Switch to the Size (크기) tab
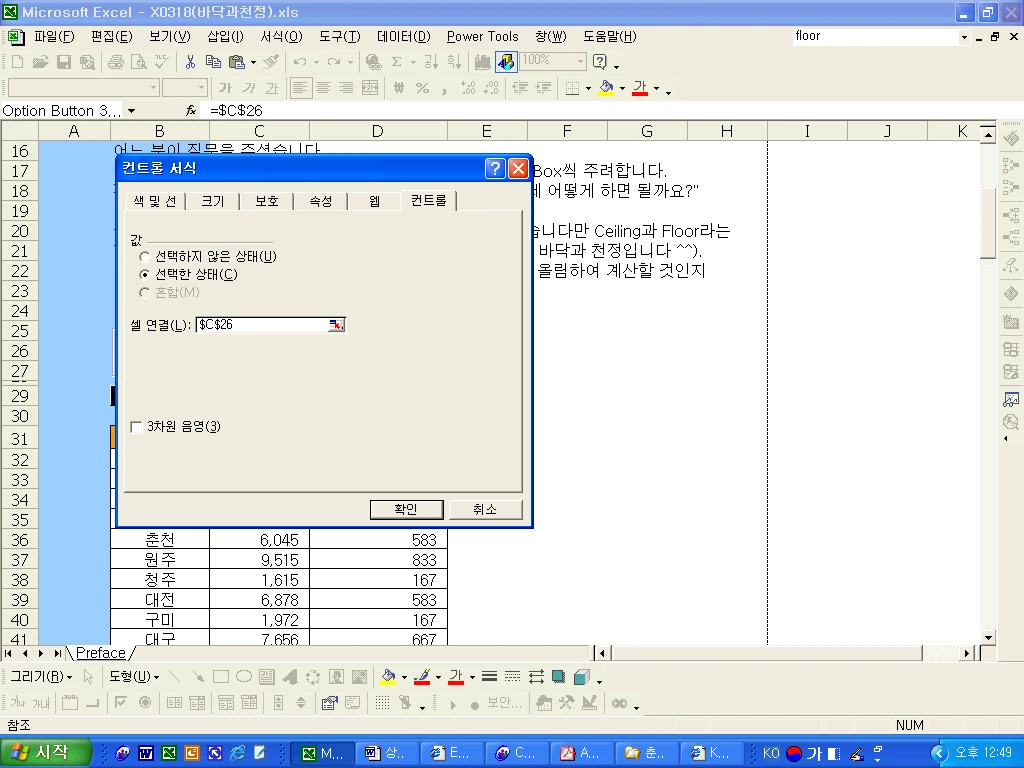This screenshot has width=1024, height=768. [213, 201]
